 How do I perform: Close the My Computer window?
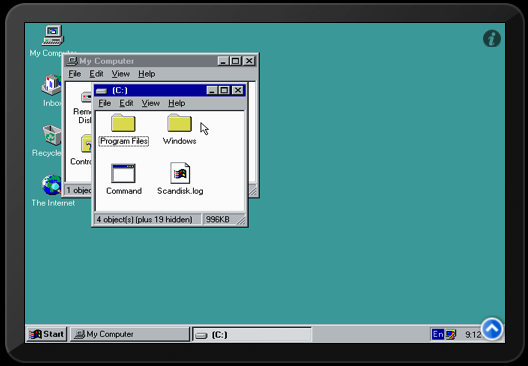coord(249,61)
